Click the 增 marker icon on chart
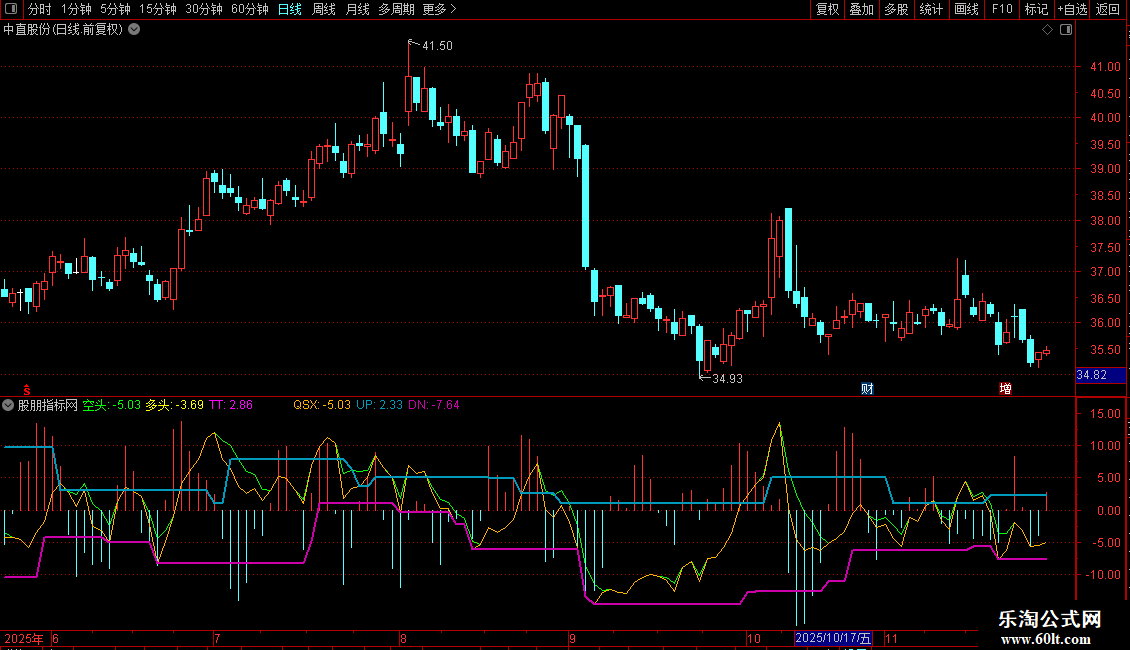This screenshot has height=650, width=1130. [1005, 388]
